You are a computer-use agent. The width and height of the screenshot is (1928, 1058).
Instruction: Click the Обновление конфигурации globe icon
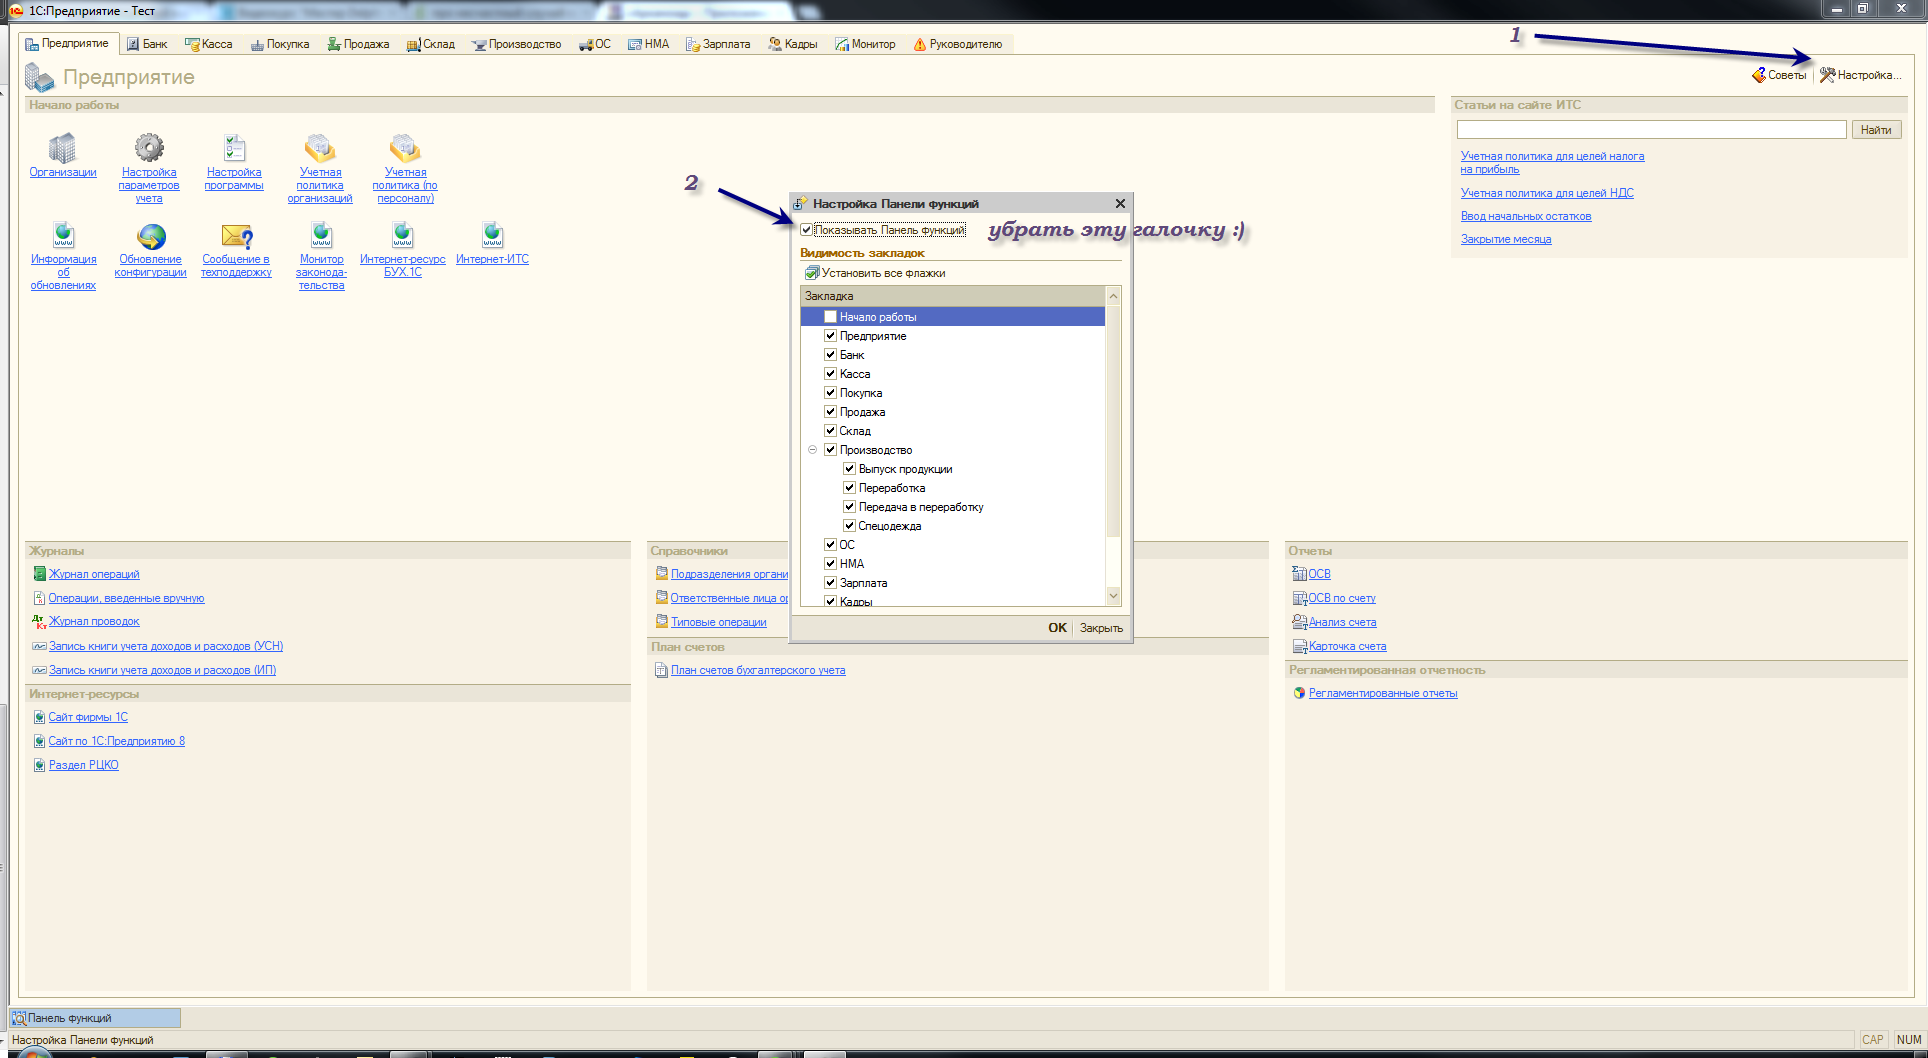coord(151,236)
